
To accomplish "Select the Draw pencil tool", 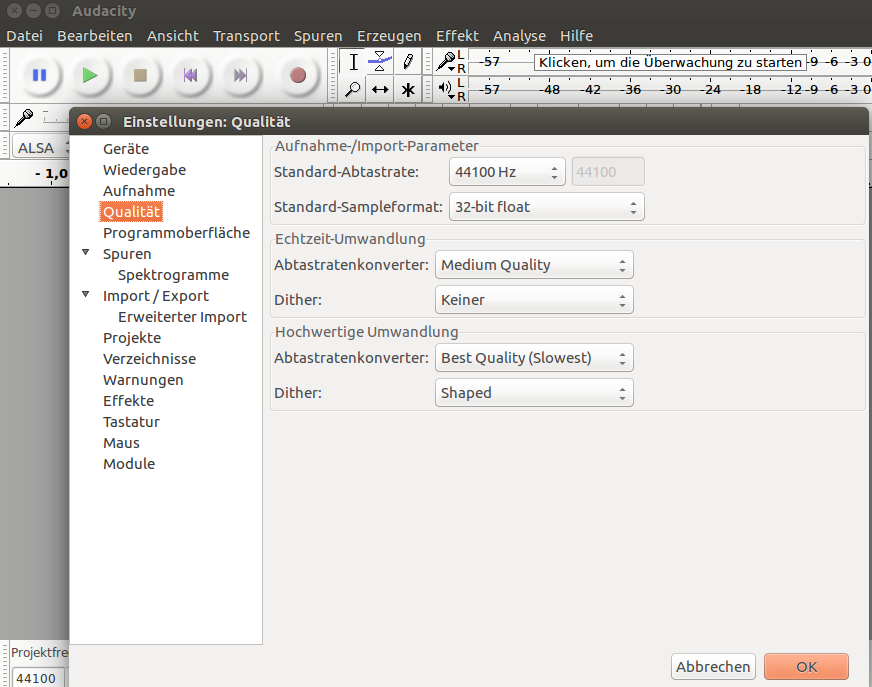I will 408,62.
